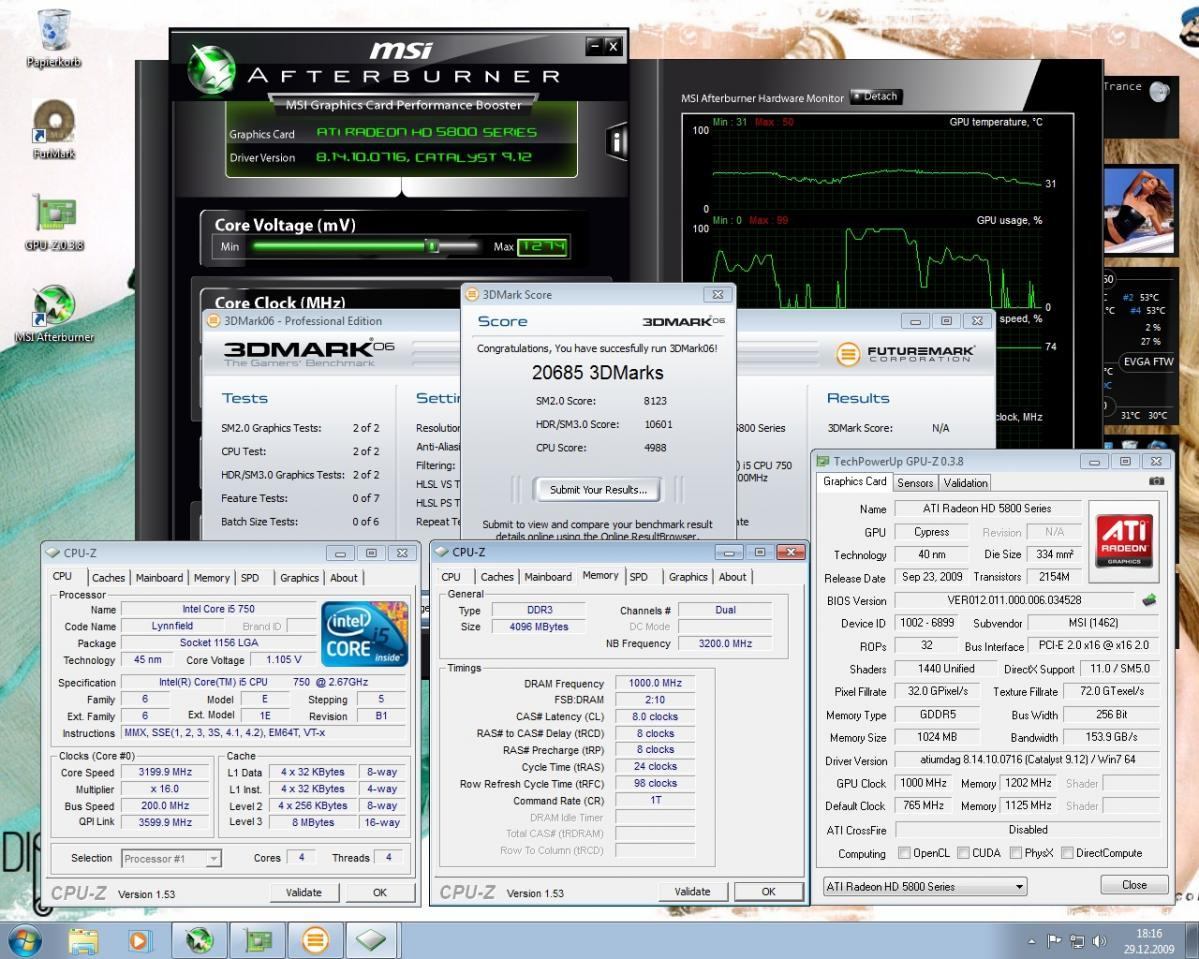Show hidden tray icons arrow
The height and width of the screenshot is (959, 1199).
pyautogui.click(x=1032, y=941)
